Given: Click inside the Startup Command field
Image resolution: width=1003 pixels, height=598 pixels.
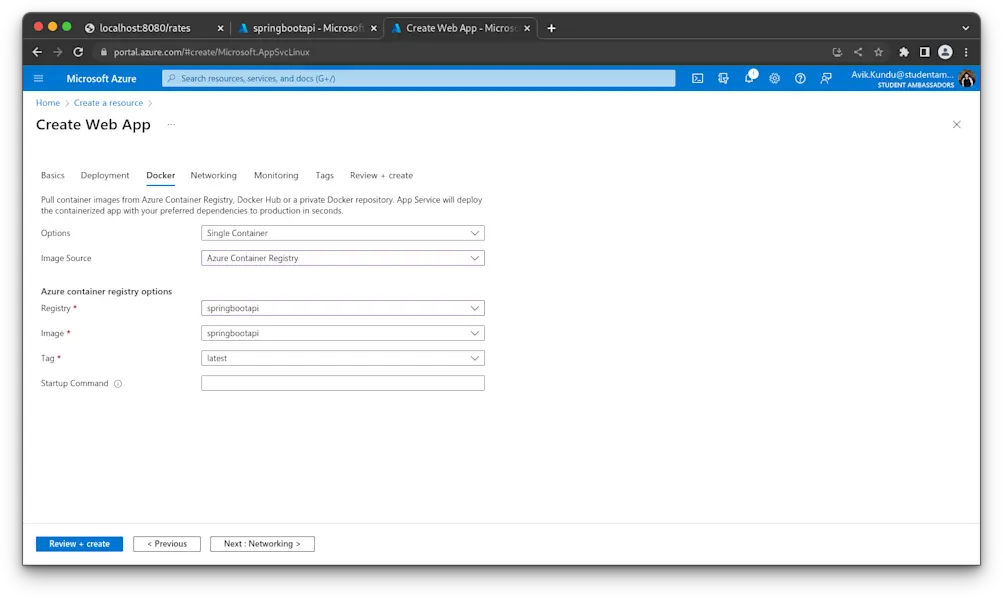Looking at the screenshot, I should coord(342,382).
